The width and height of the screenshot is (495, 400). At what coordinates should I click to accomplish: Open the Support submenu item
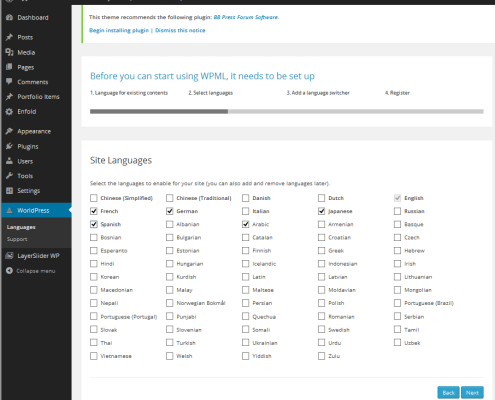click(x=17, y=239)
